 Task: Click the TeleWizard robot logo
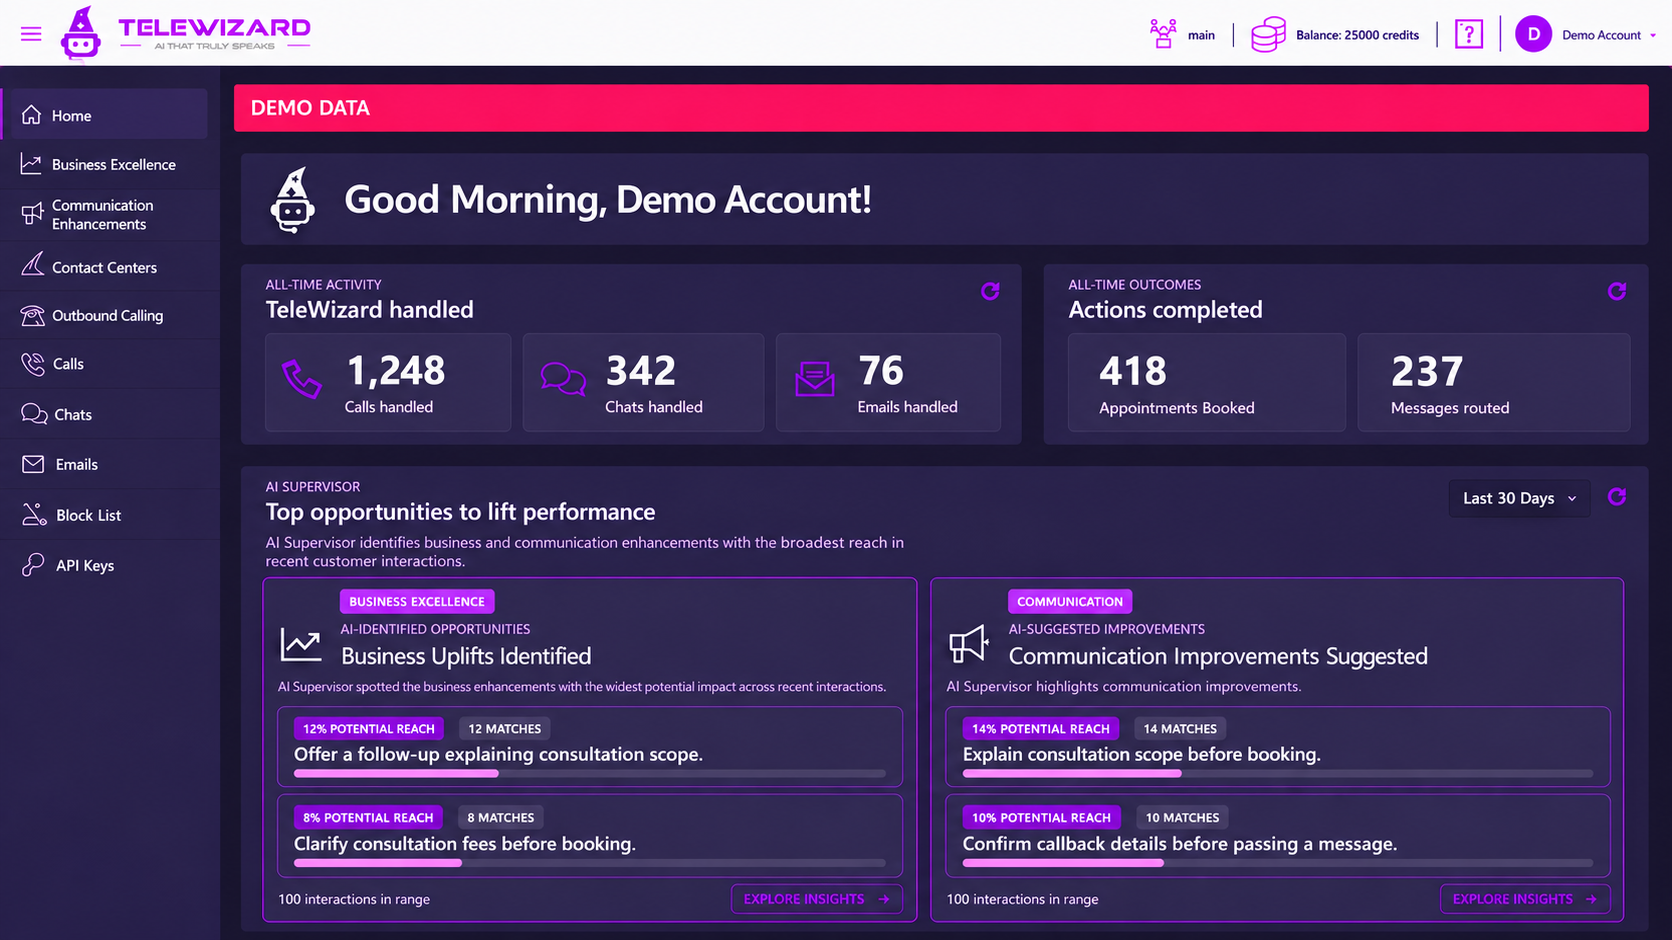point(81,33)
